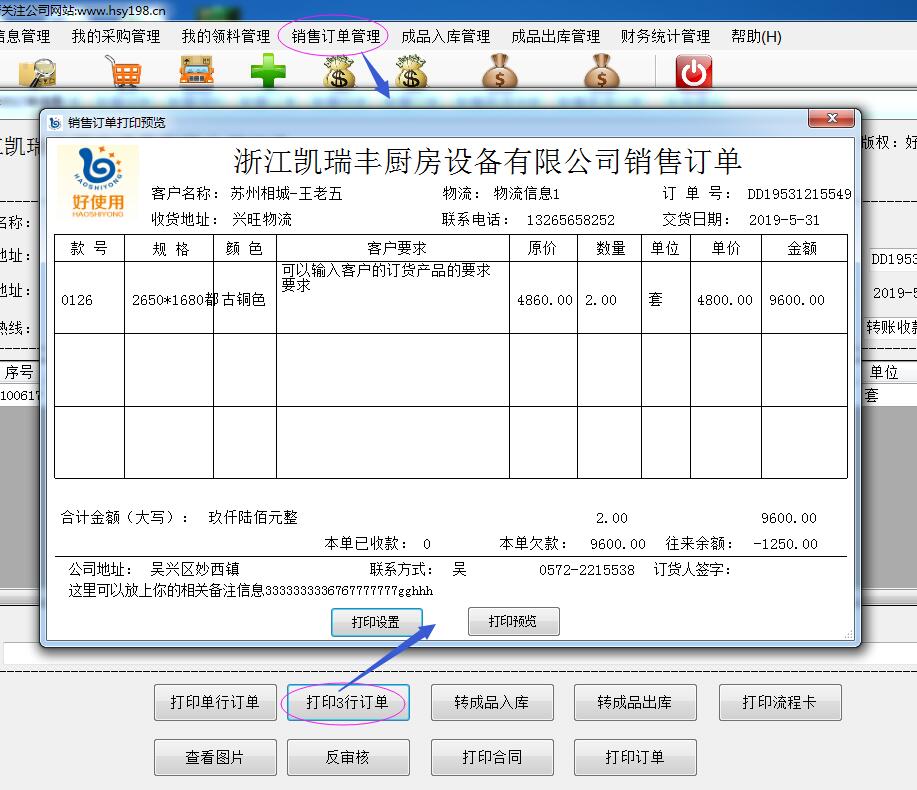Click the remark line starting 这里可以放上你的相关备注信息
Screen dimensions: 917x790
(250, 591)
